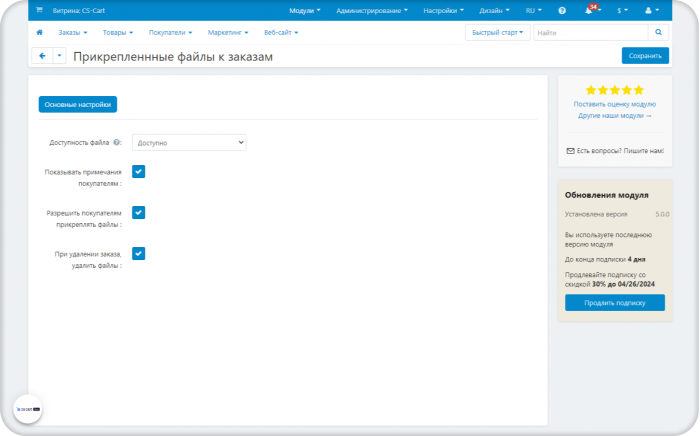Click the Витрина: CS-Cart storefront label

[x=79, y=10]
